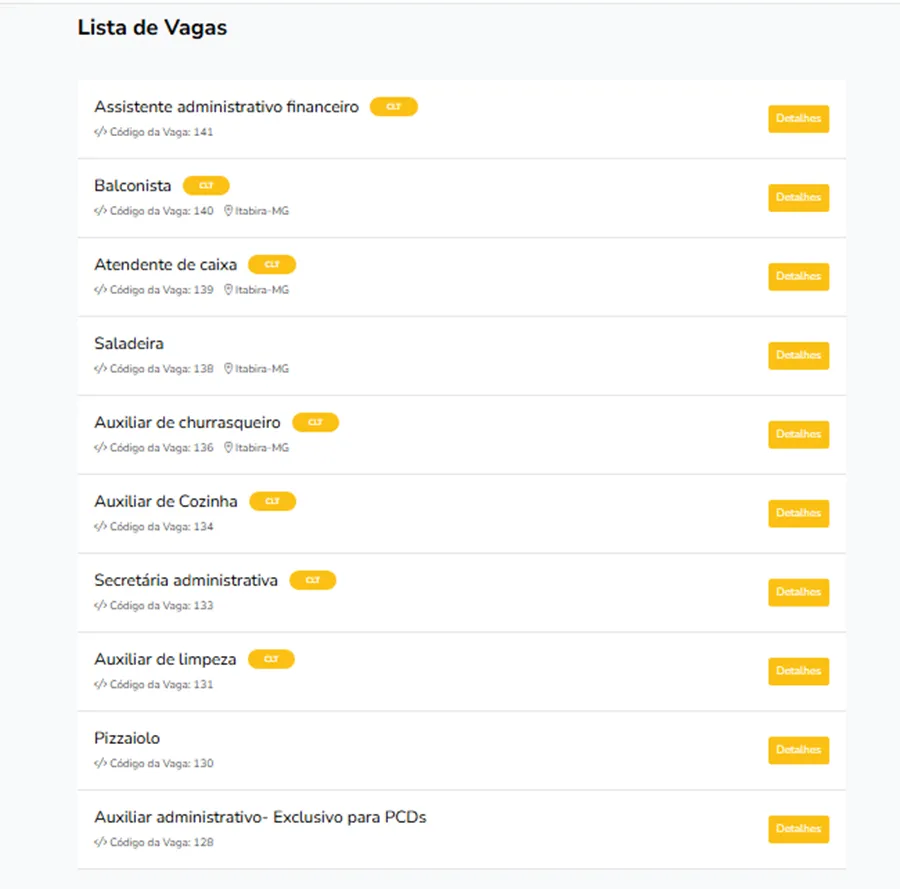Open Detalhes for Auxiliar de churrasqueiro

coord(798,434)
